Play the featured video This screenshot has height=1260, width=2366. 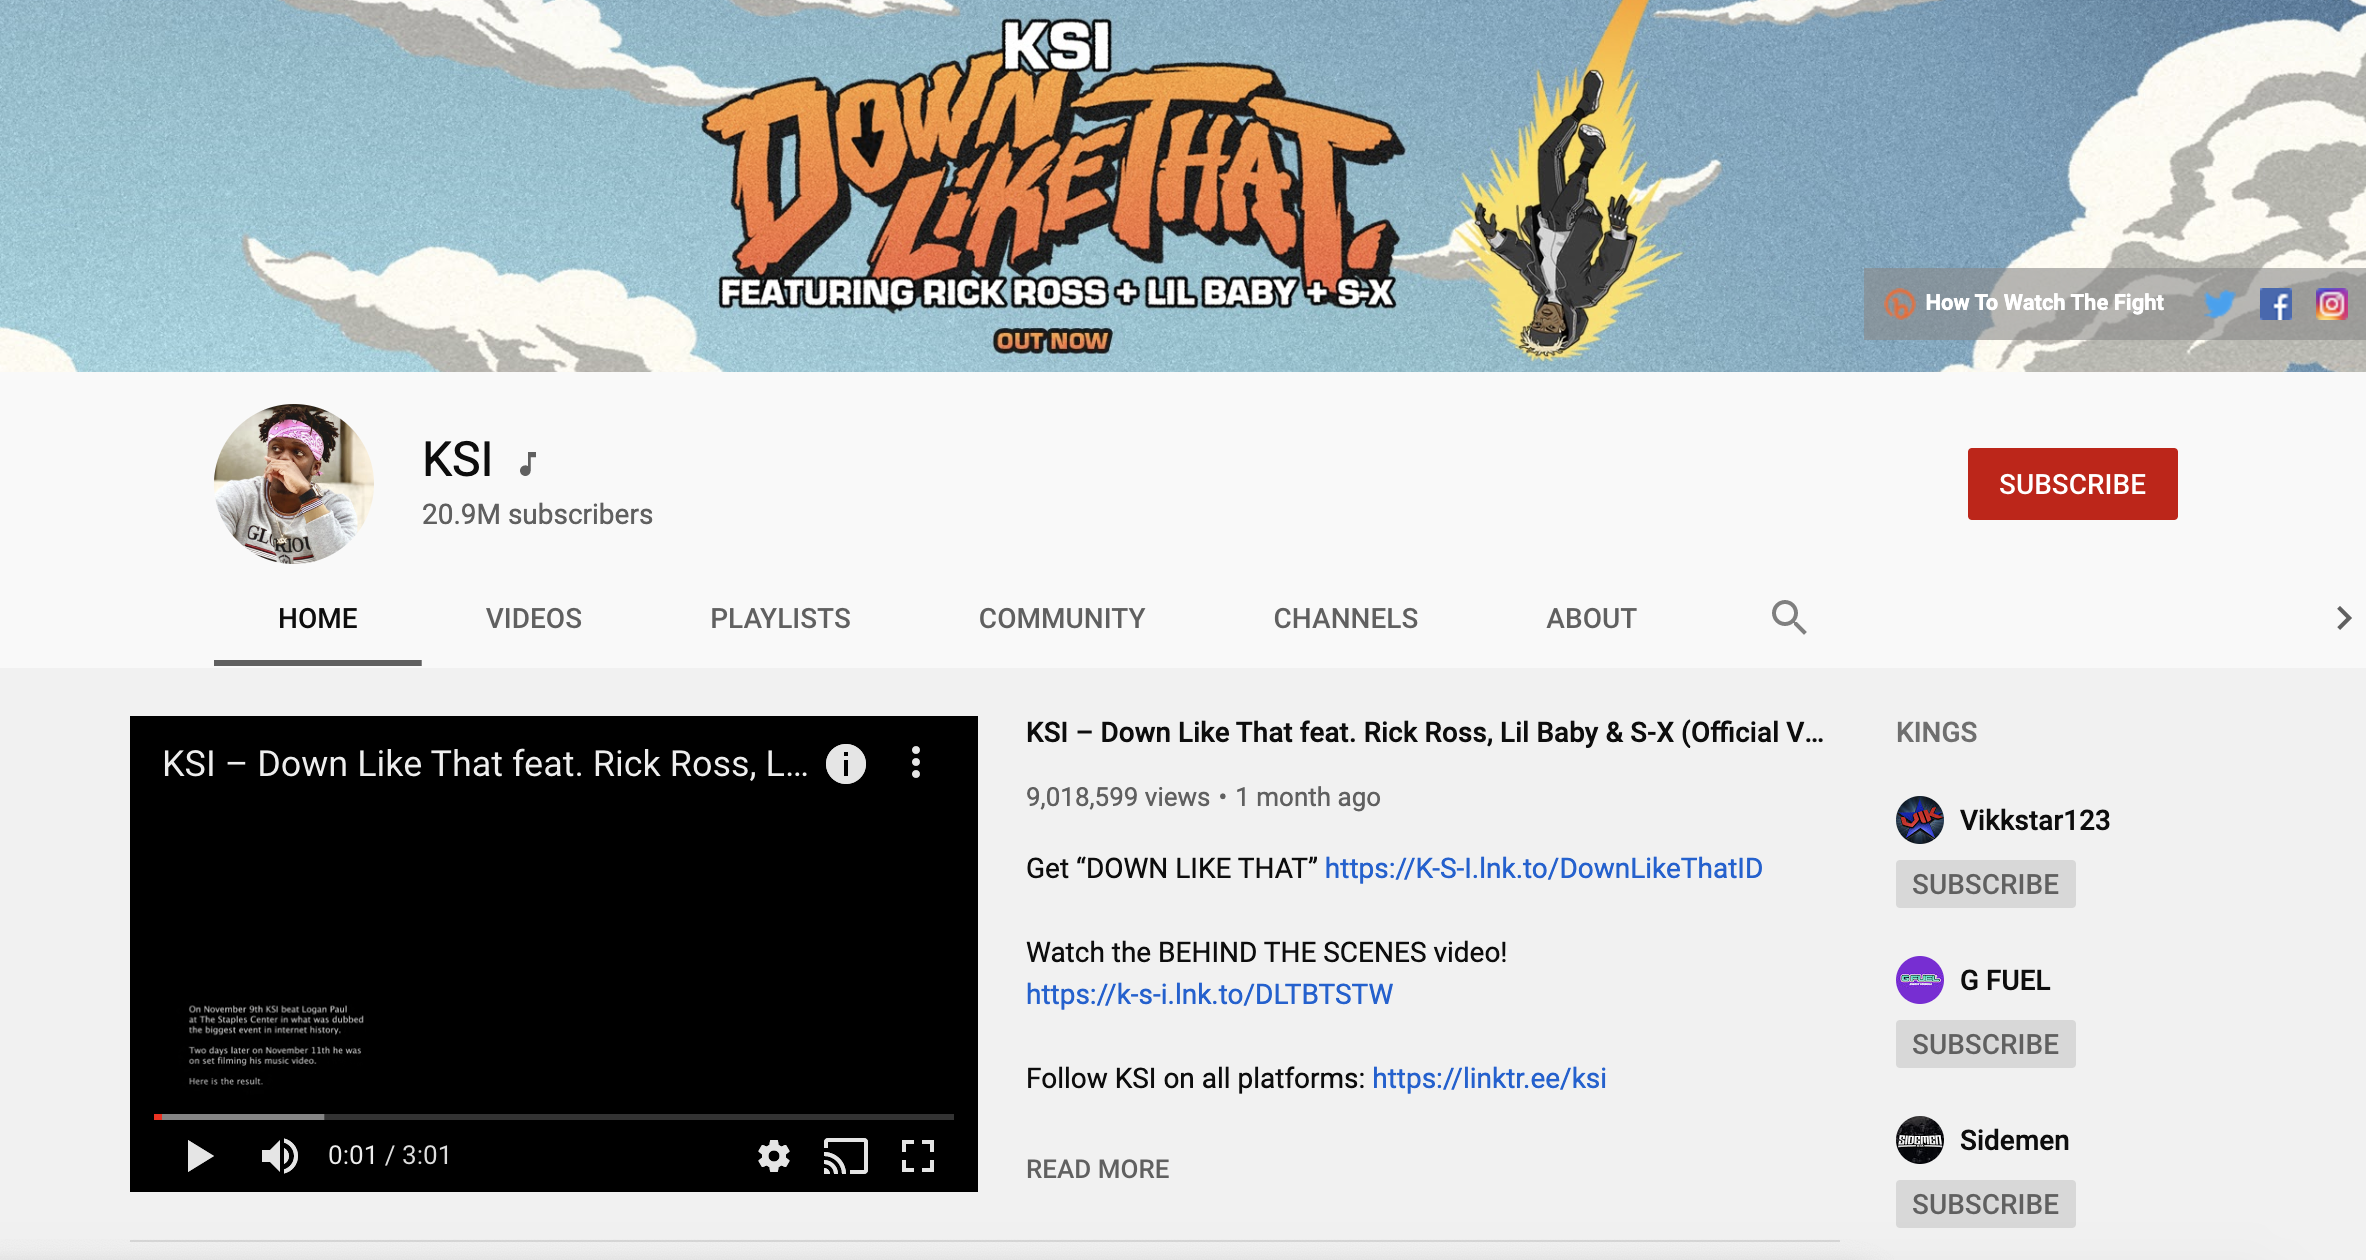[x=200, y=1156]
